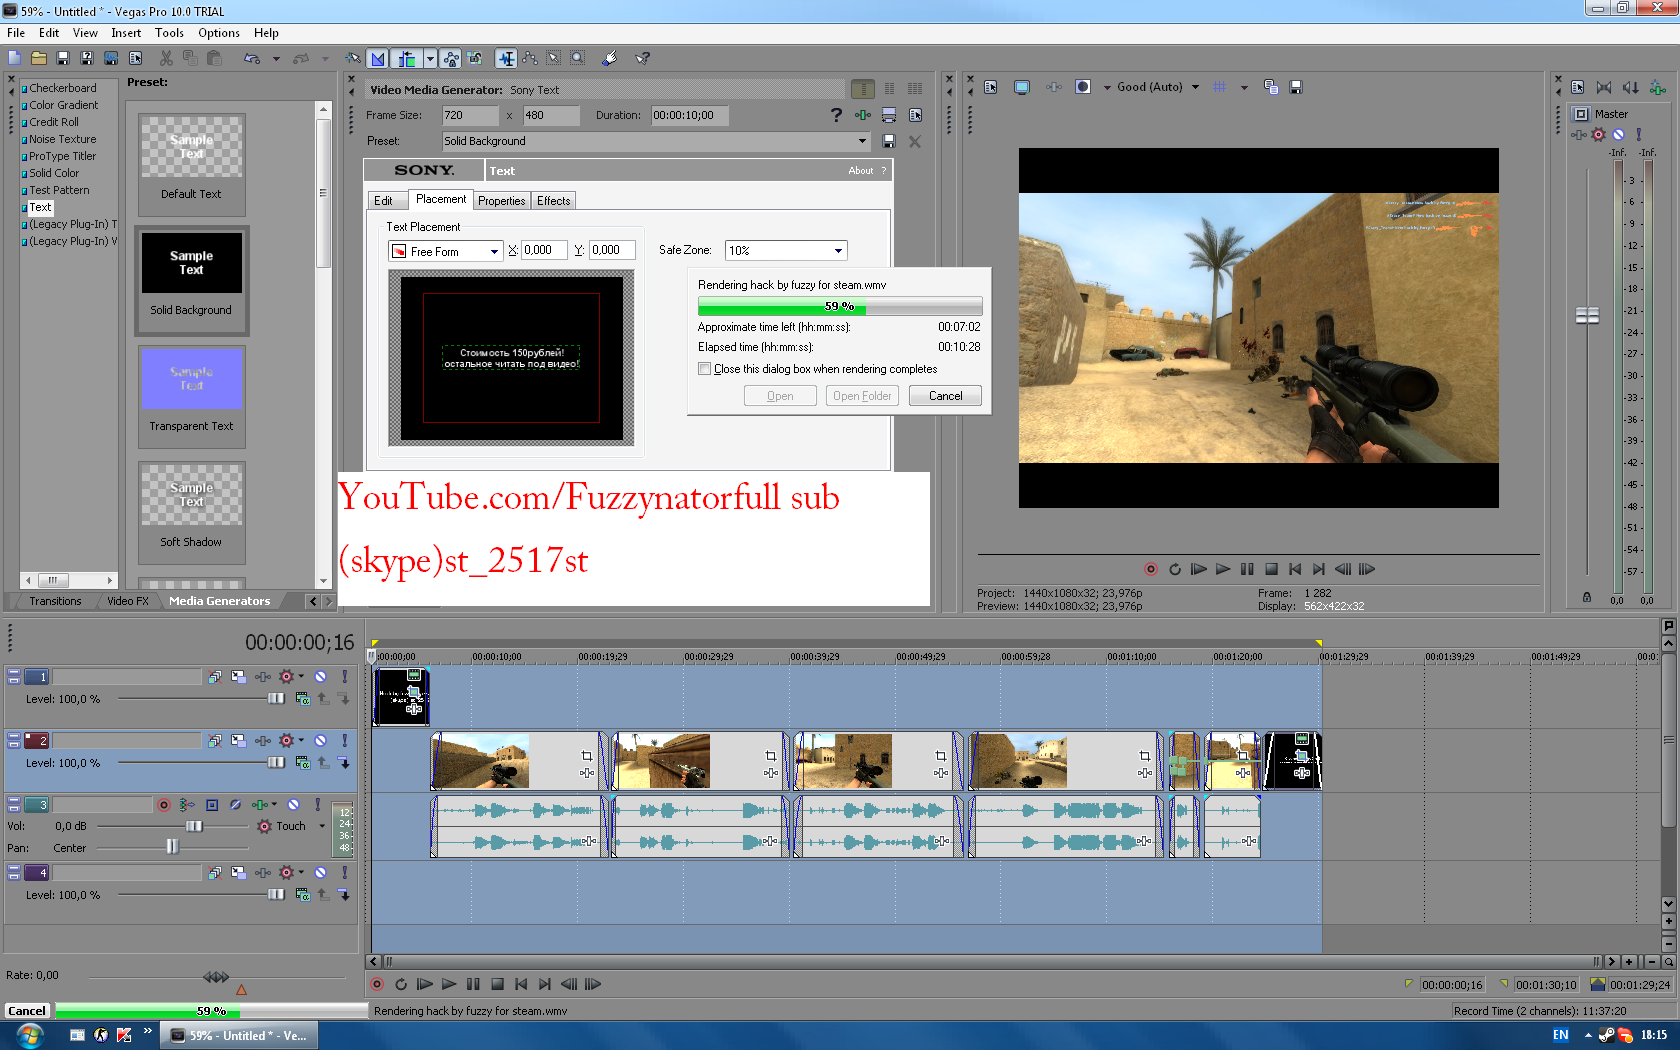
Task: Mute video track 1
Action: pyautogui.click(x=320, y=677)
